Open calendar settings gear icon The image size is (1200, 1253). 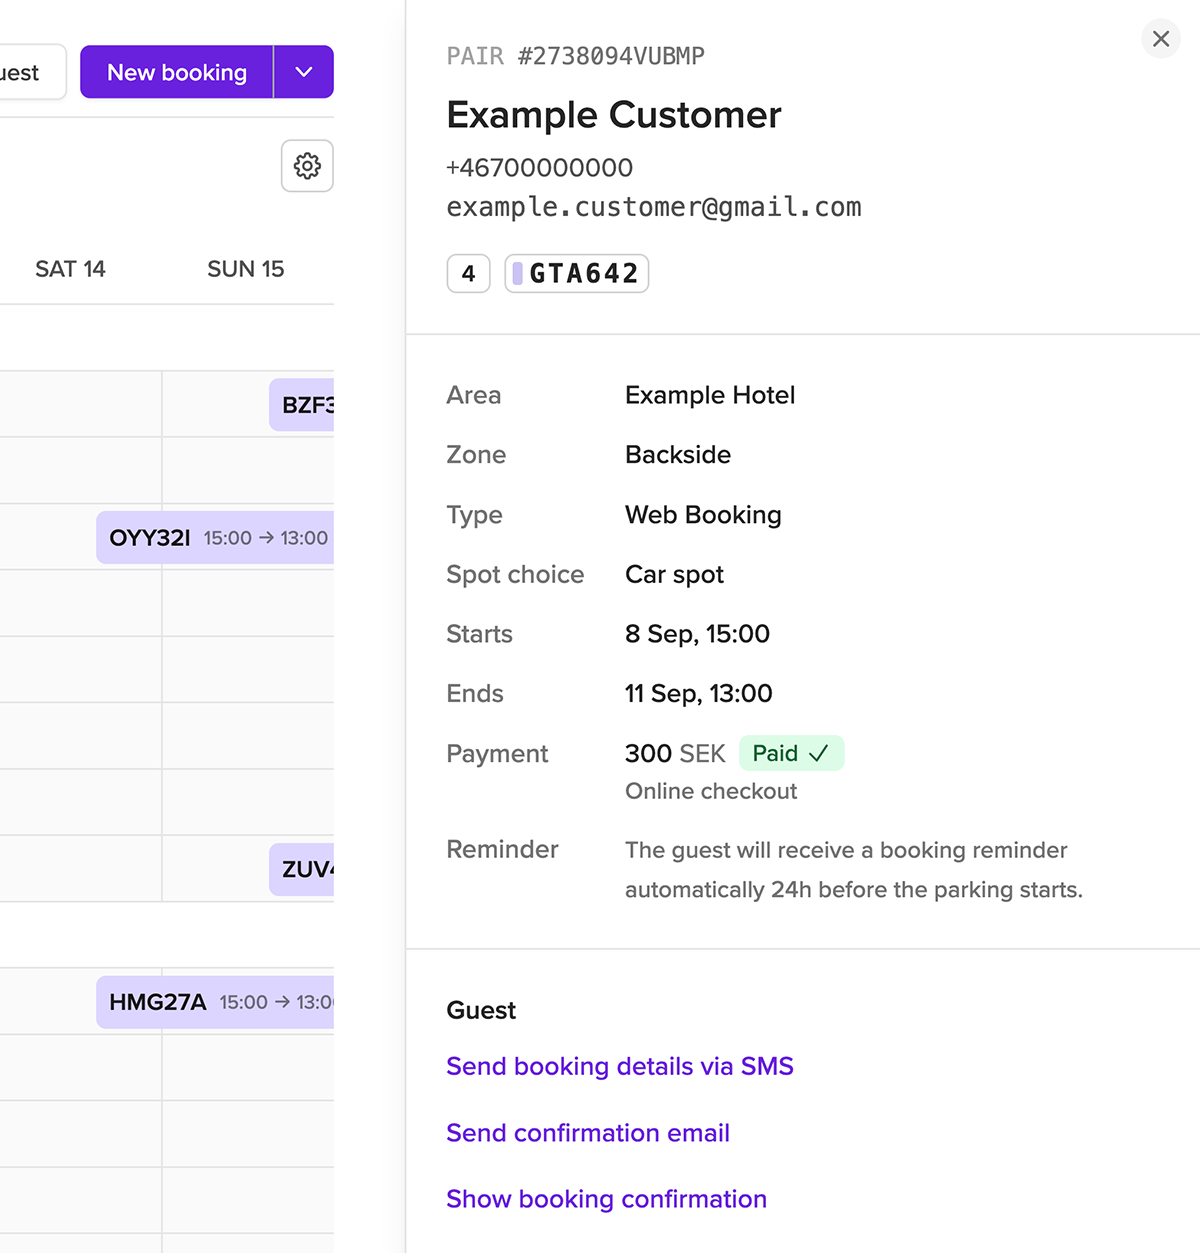click(x=307, y=166)
